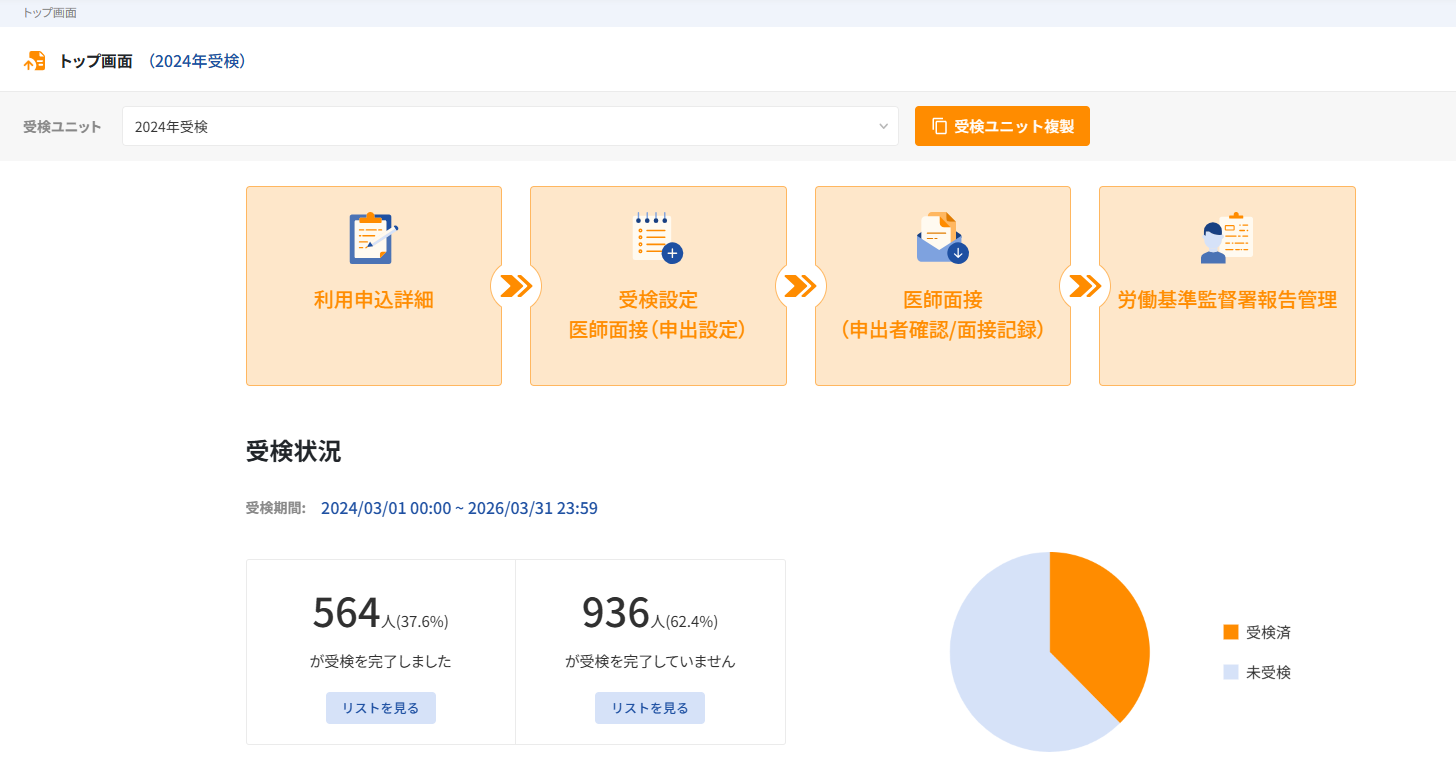Screen dimensions: 1456x763
Task: Click the notepad-plus icon in 受検設定 card
Action: click(657, 238)
